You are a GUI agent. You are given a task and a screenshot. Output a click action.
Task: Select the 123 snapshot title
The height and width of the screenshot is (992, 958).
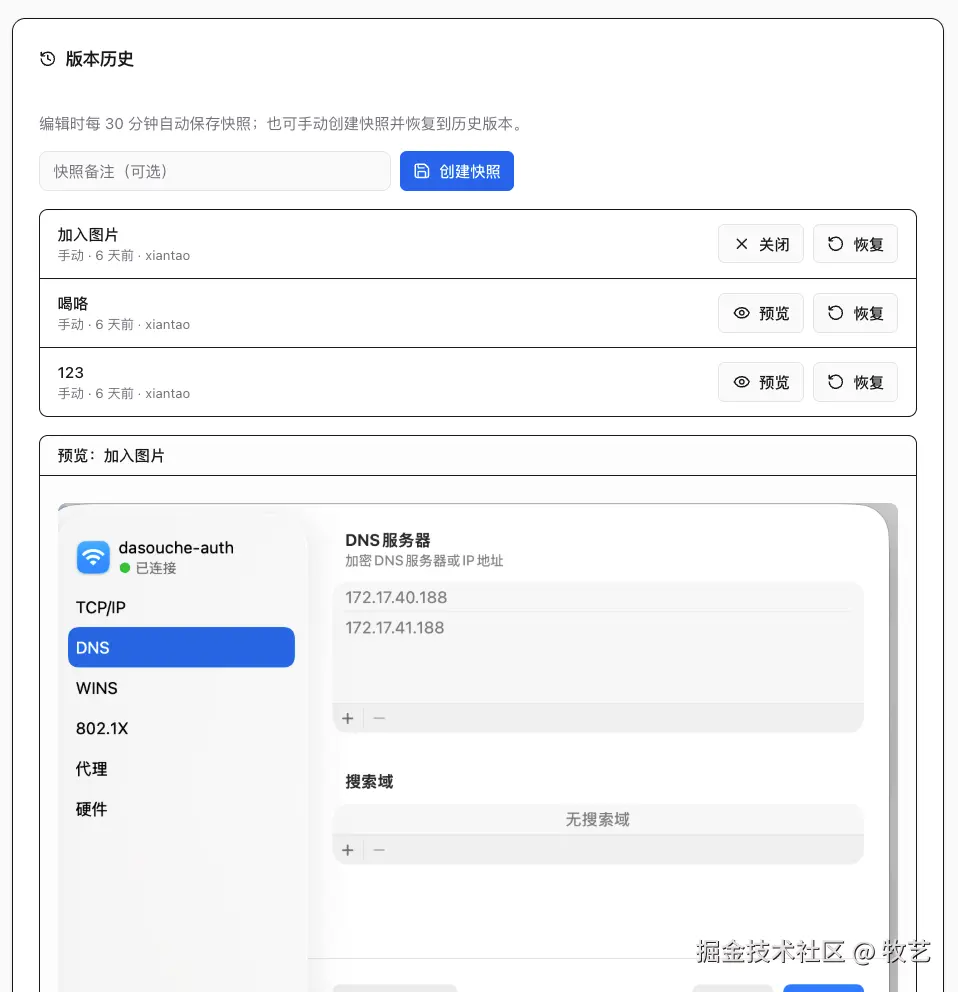(70, 373)
